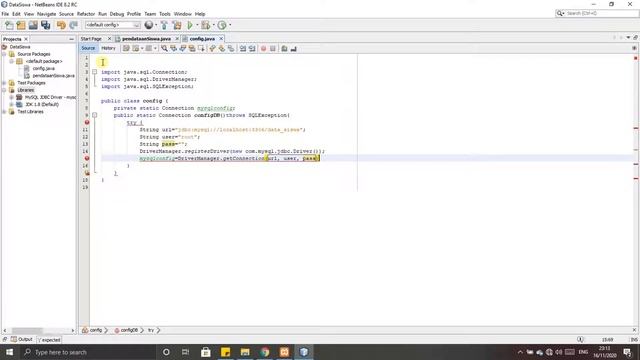Image resolution: width=640 pixels, height=360 pixels.
Task: Open the default config dropdown
Action: pos(113,25)
